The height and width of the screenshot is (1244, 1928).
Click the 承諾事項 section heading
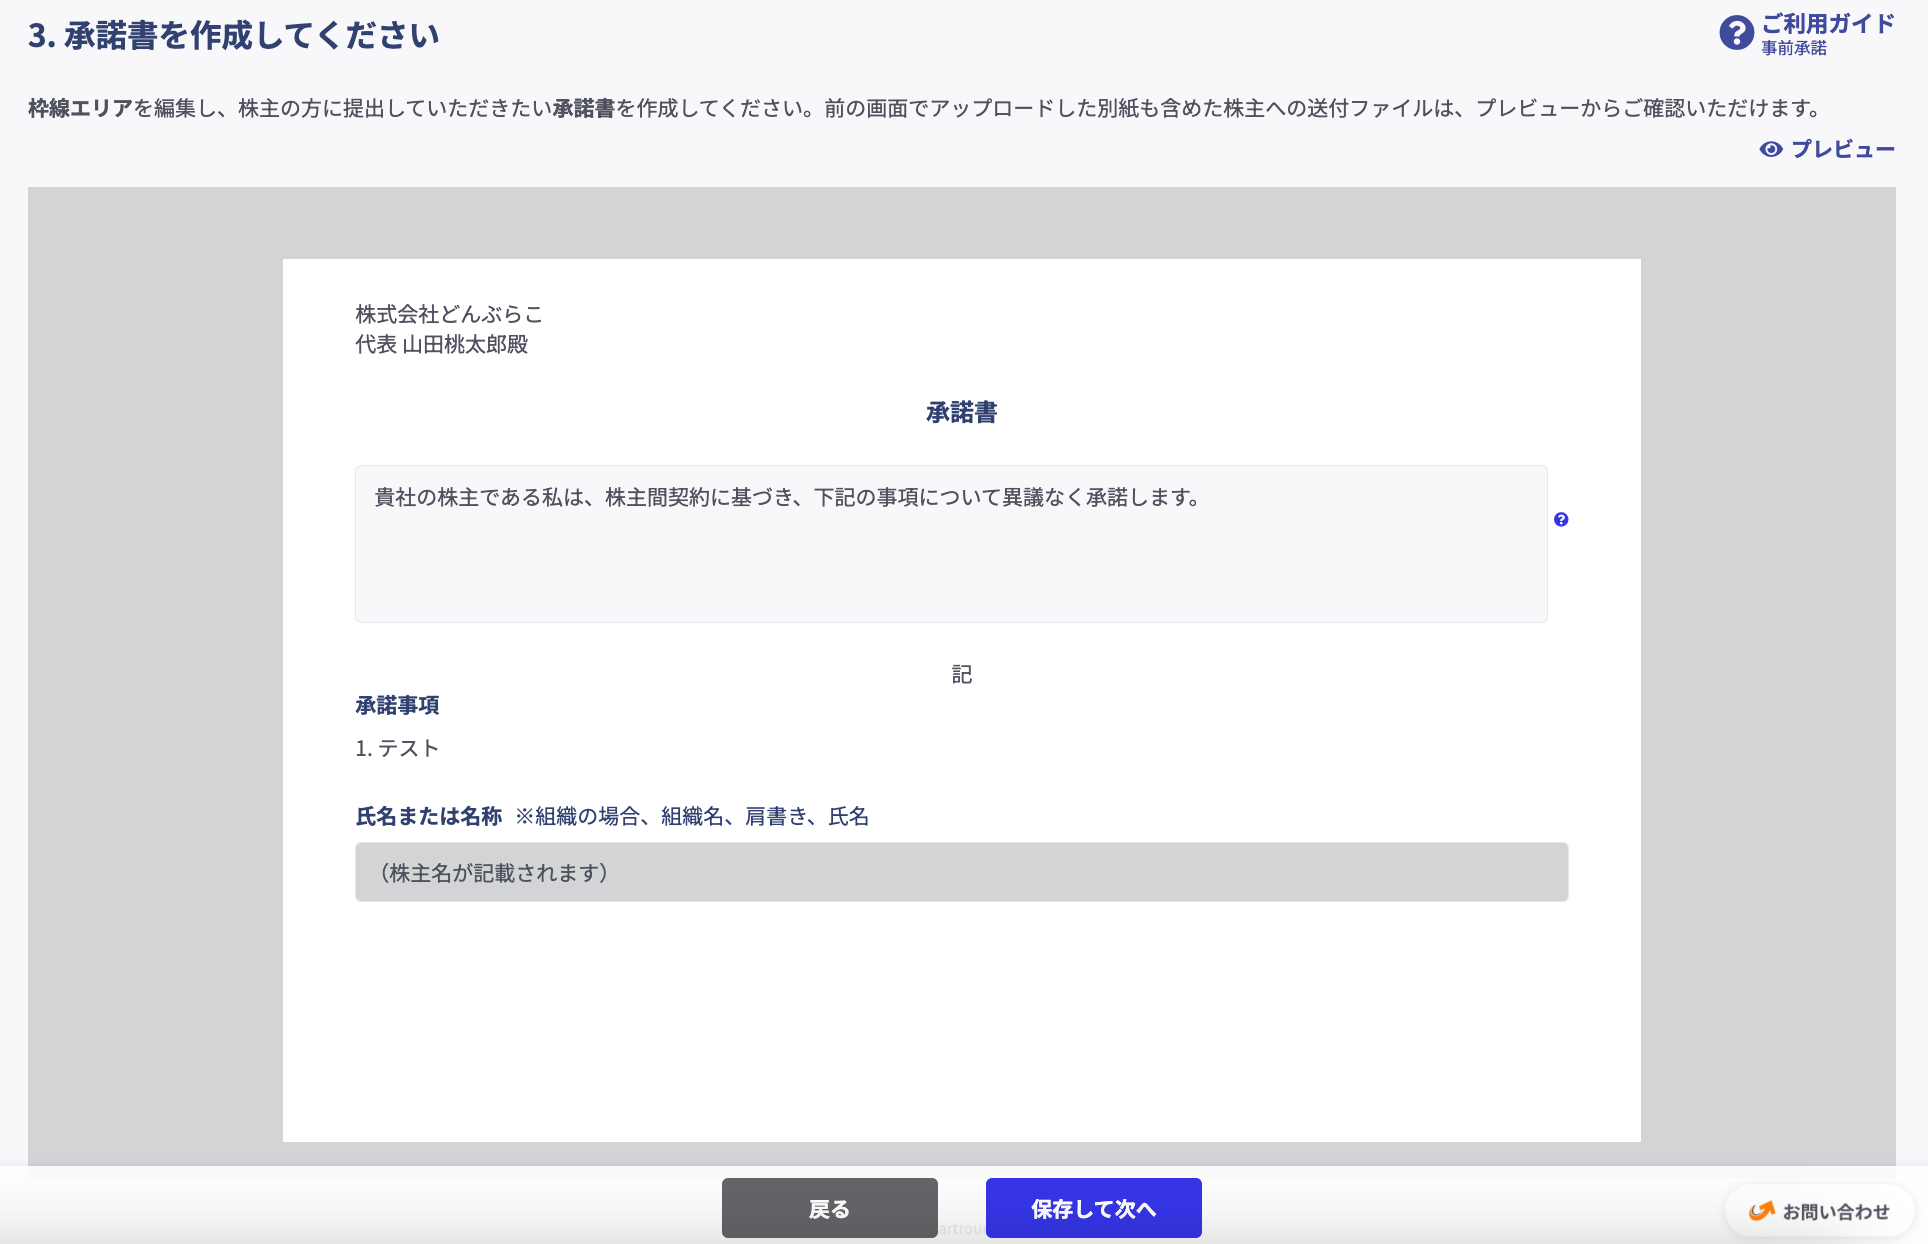pos(397,706)
